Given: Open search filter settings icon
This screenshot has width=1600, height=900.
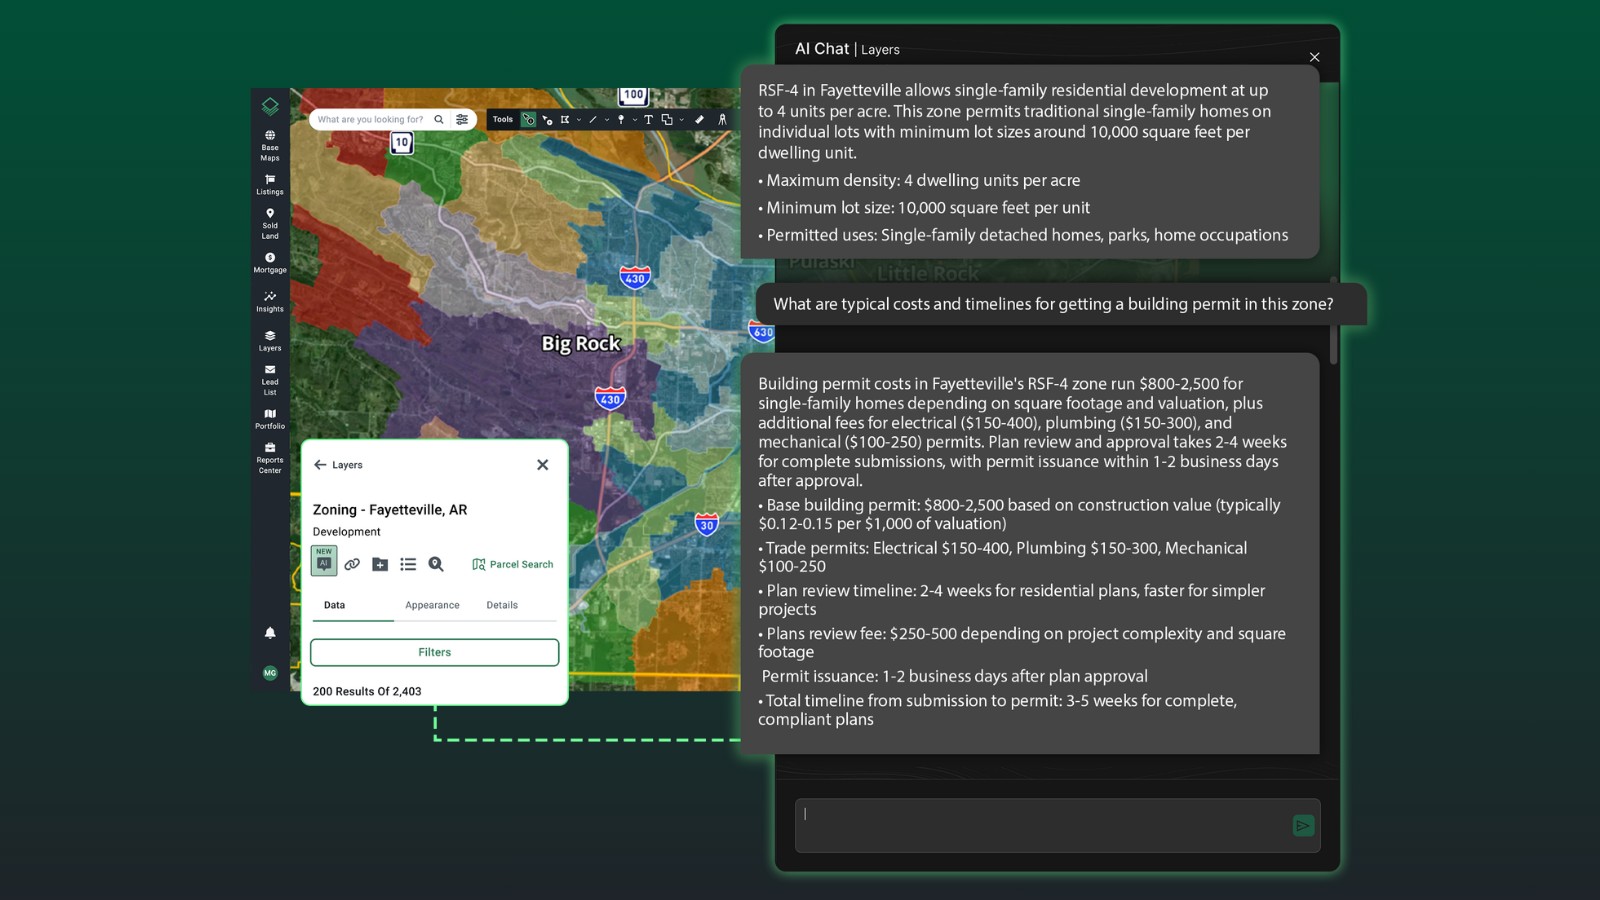Looking at the screenshot, I should (462, 120).
